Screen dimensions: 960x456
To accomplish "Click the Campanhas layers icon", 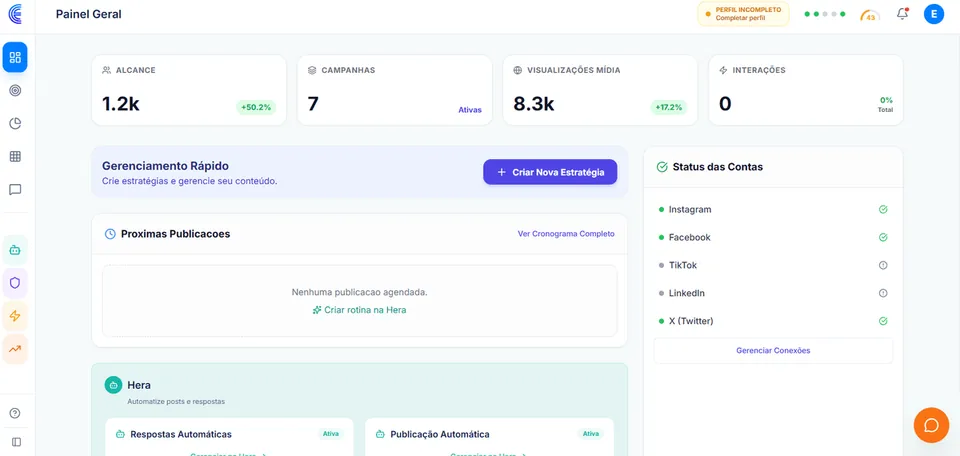I will [x=312, y=70].
